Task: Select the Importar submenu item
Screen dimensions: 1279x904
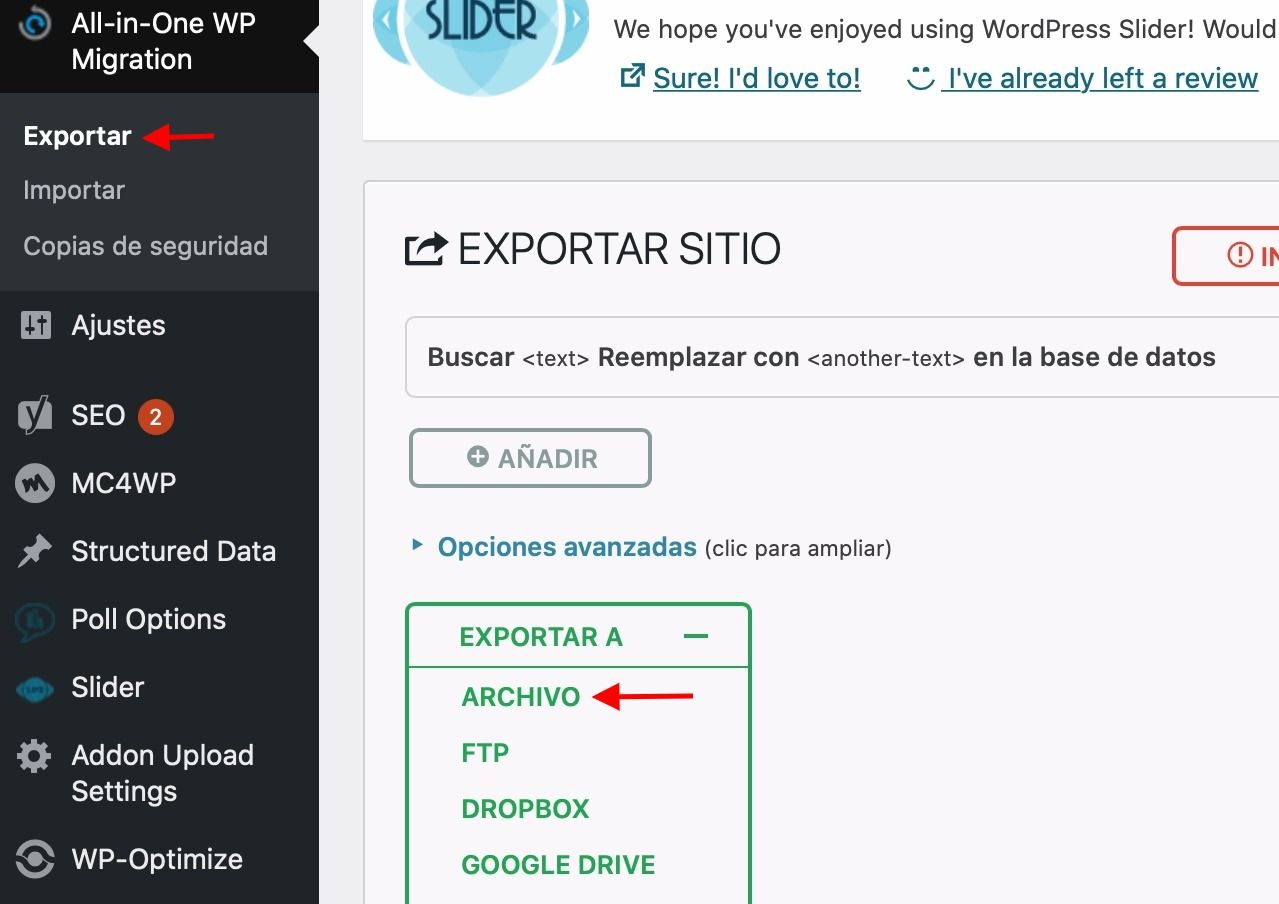Action: 74,190
